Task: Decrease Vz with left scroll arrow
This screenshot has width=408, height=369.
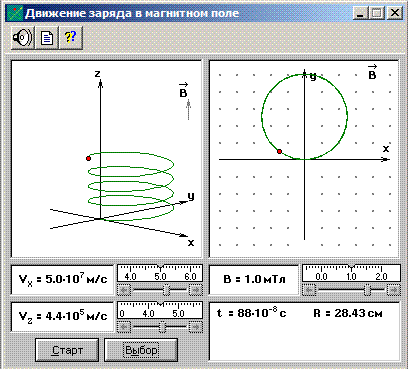Action: pyautogui.click(x=124, y=327)
